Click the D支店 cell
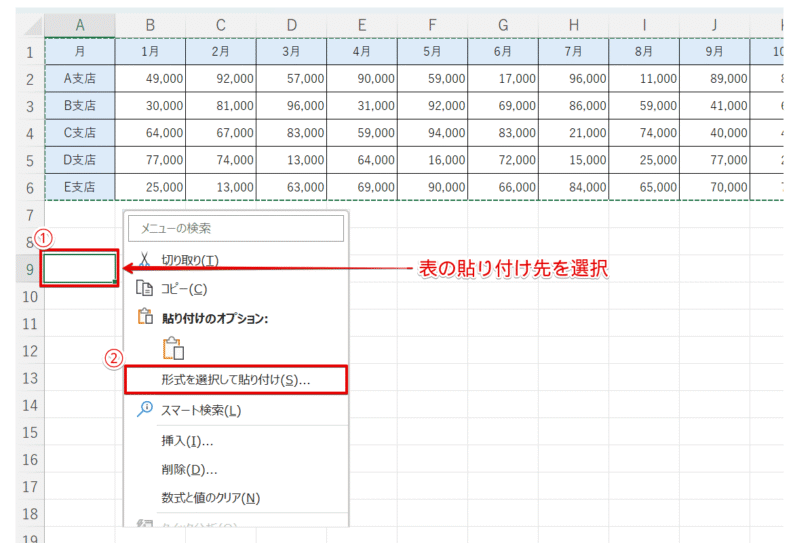The image size is (812, 543). (x=80, y=160)
